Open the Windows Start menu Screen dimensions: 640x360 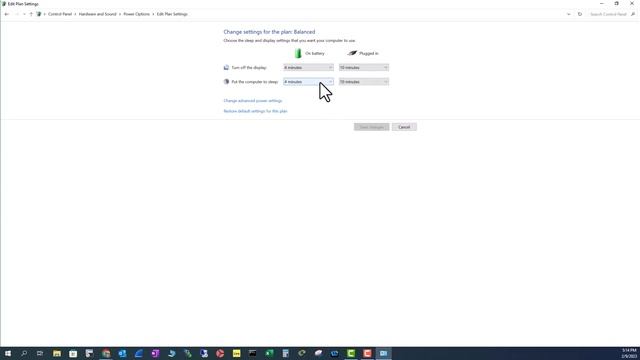pos(8,353)
